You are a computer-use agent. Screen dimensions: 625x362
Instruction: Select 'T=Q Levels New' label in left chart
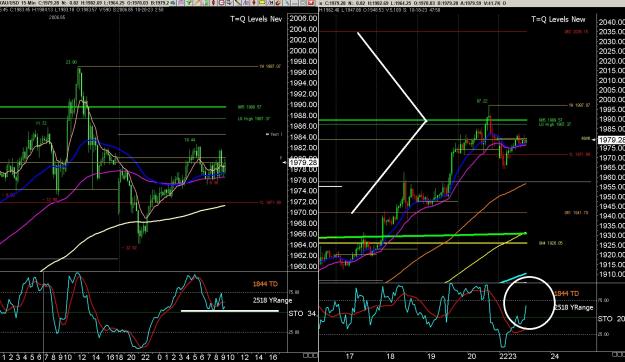tap(256, 19)
